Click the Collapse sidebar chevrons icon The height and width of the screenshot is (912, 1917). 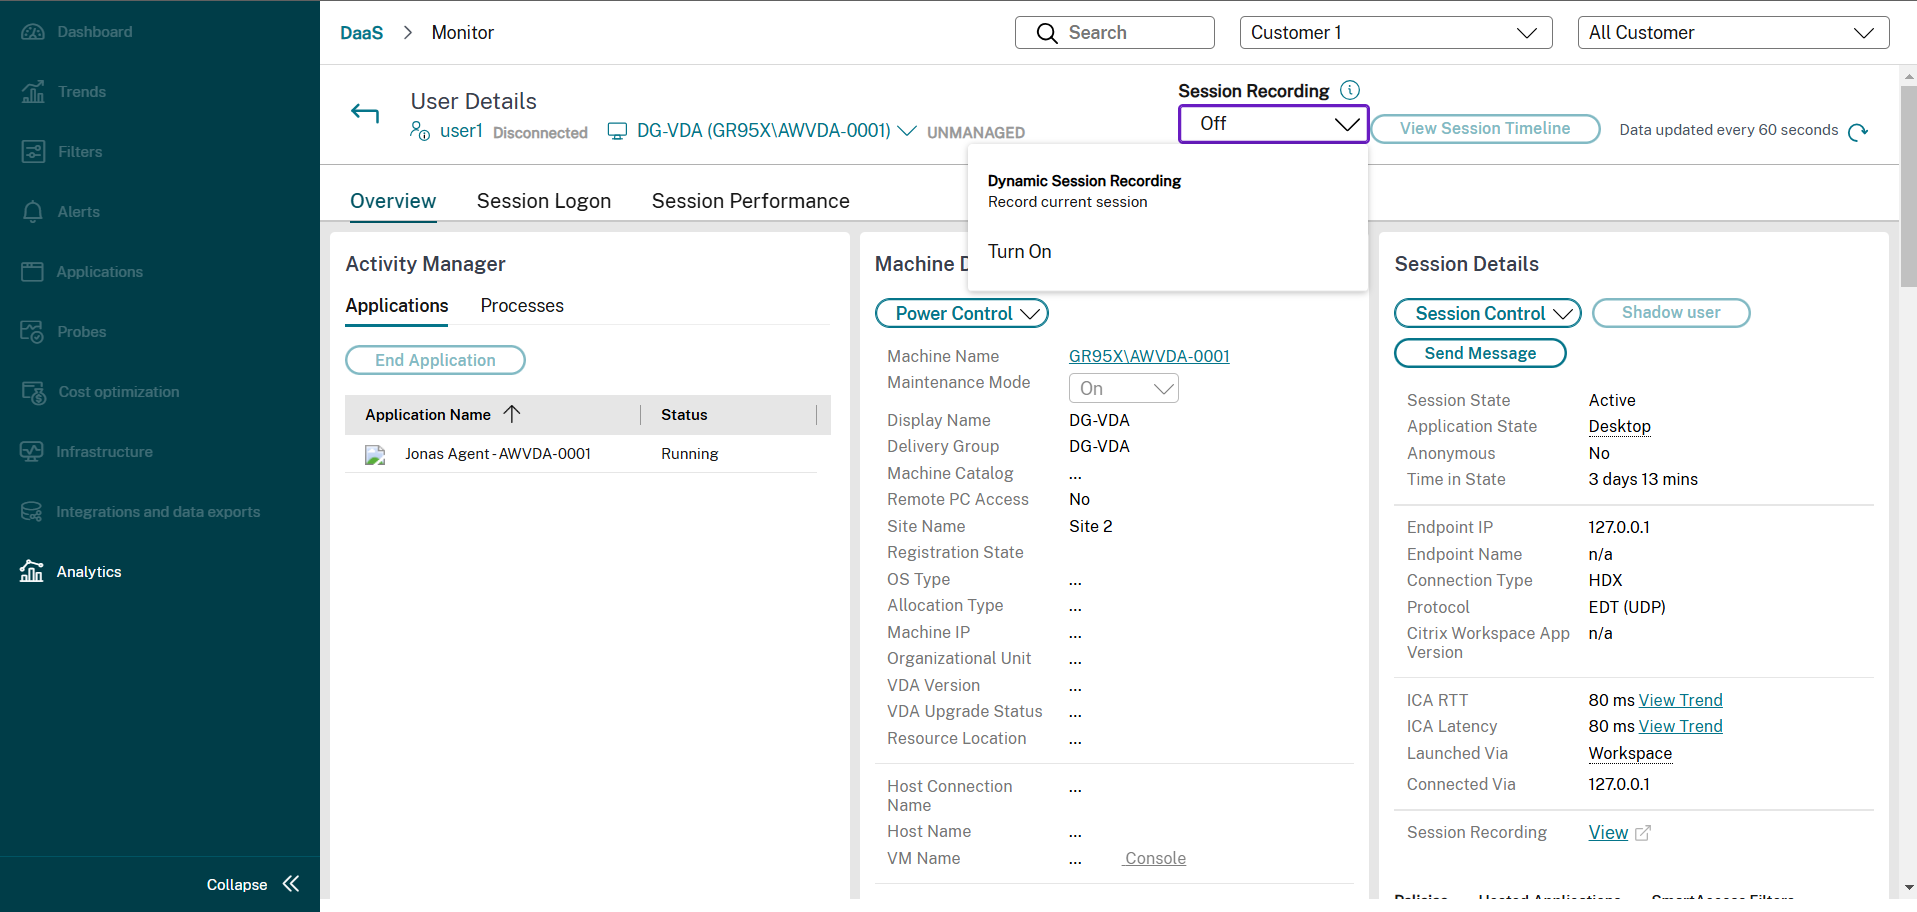(x=291, y=884)
